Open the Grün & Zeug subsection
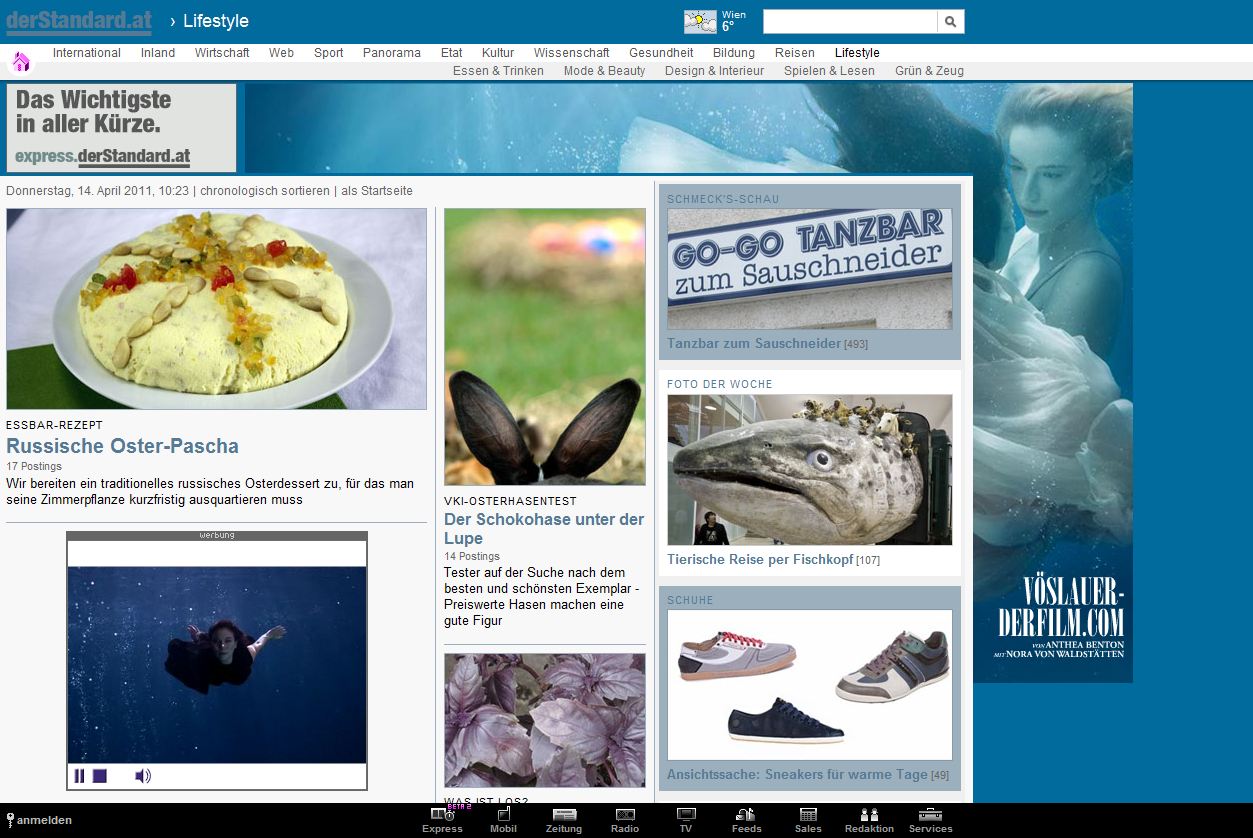 pyautogui.click(x=929, y=71)
